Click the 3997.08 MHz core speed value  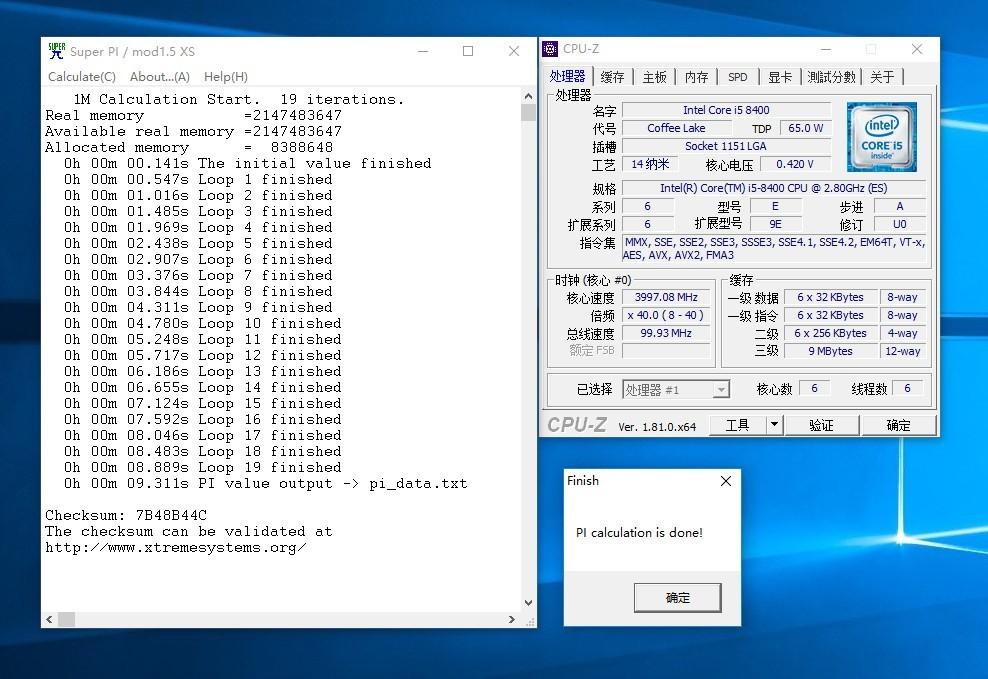[666, 297]
